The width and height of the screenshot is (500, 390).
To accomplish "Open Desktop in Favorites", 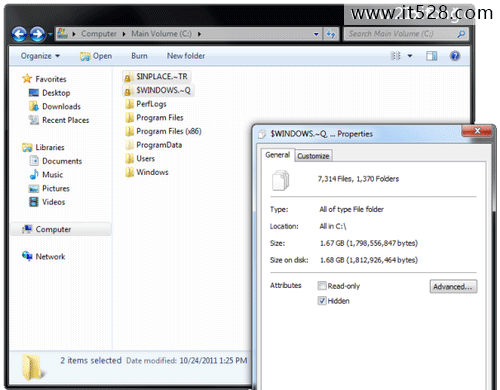I will coord(56,93).
